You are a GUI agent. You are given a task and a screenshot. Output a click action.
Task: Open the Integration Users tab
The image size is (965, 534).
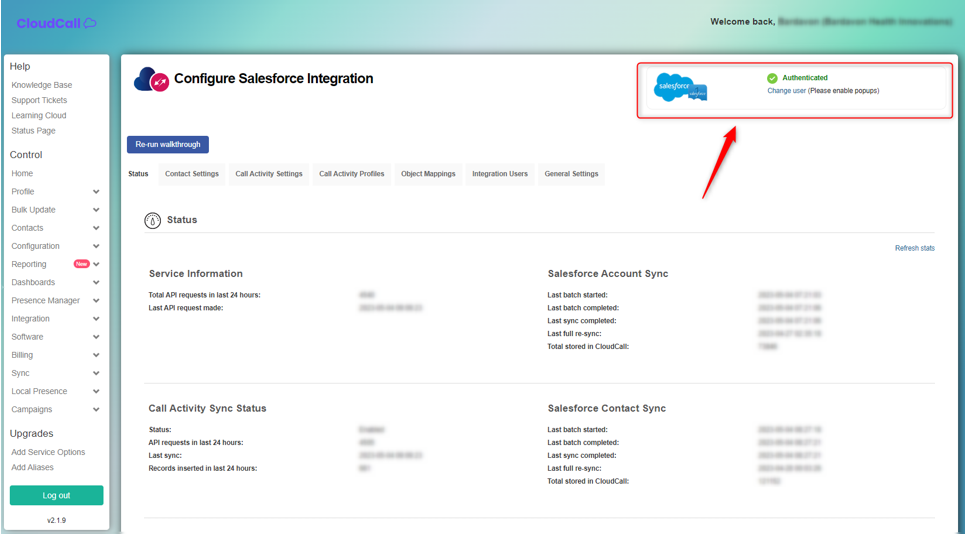pyautogui.click(x=500, y=174)
